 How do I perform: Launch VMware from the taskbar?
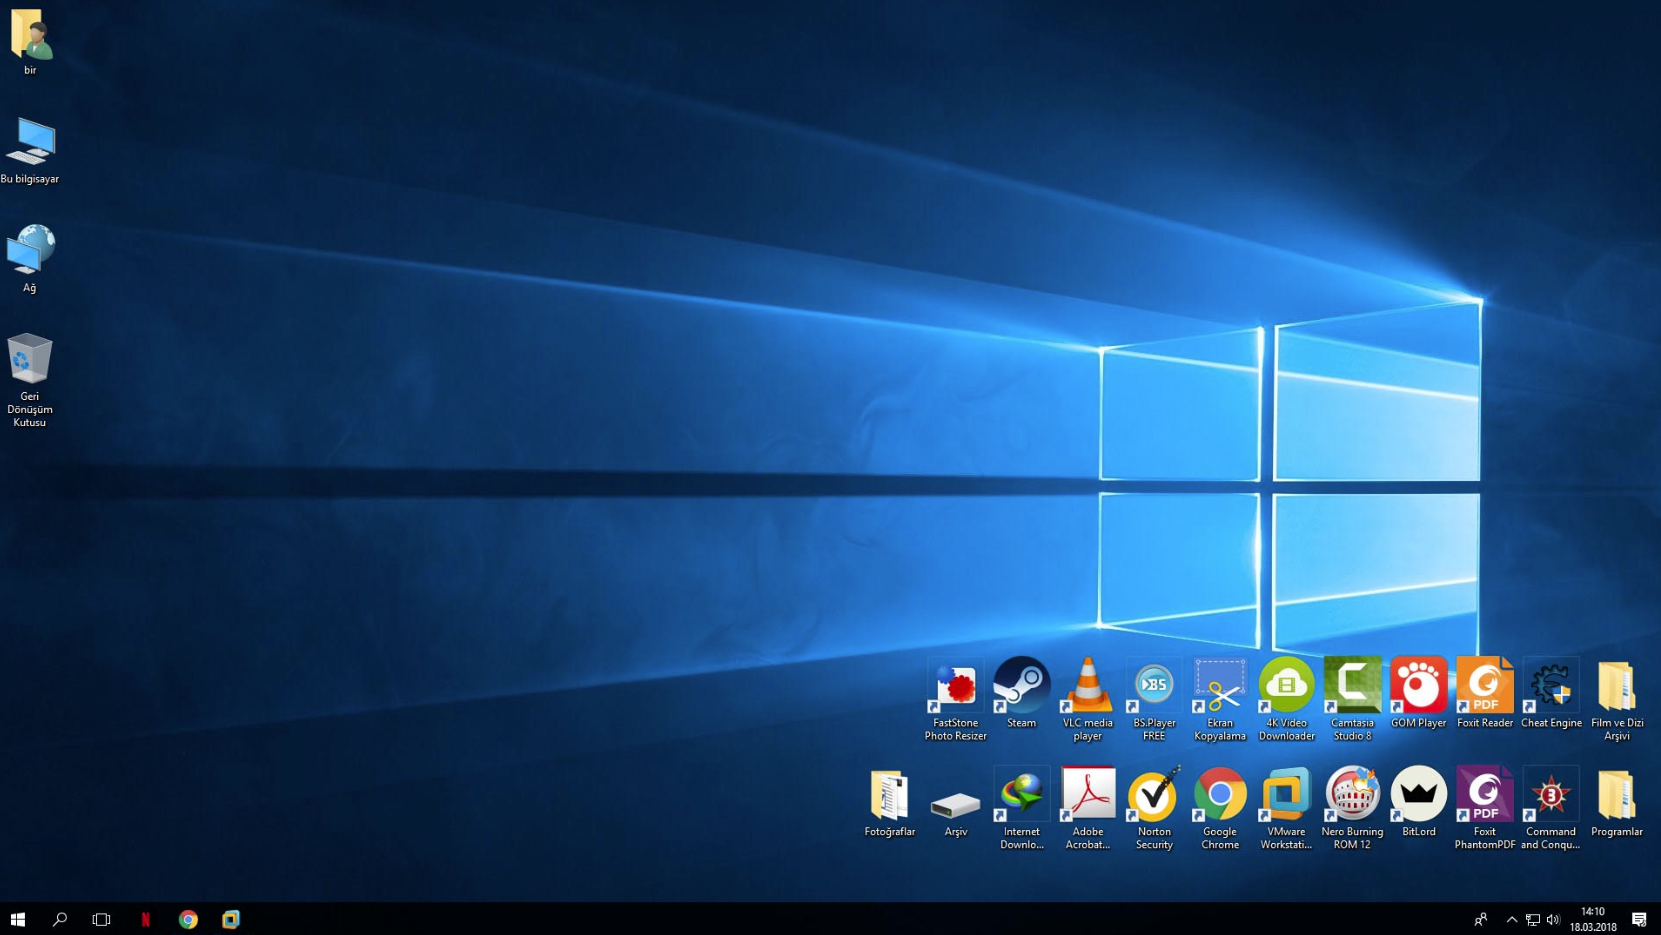click(x=231, y=919)
